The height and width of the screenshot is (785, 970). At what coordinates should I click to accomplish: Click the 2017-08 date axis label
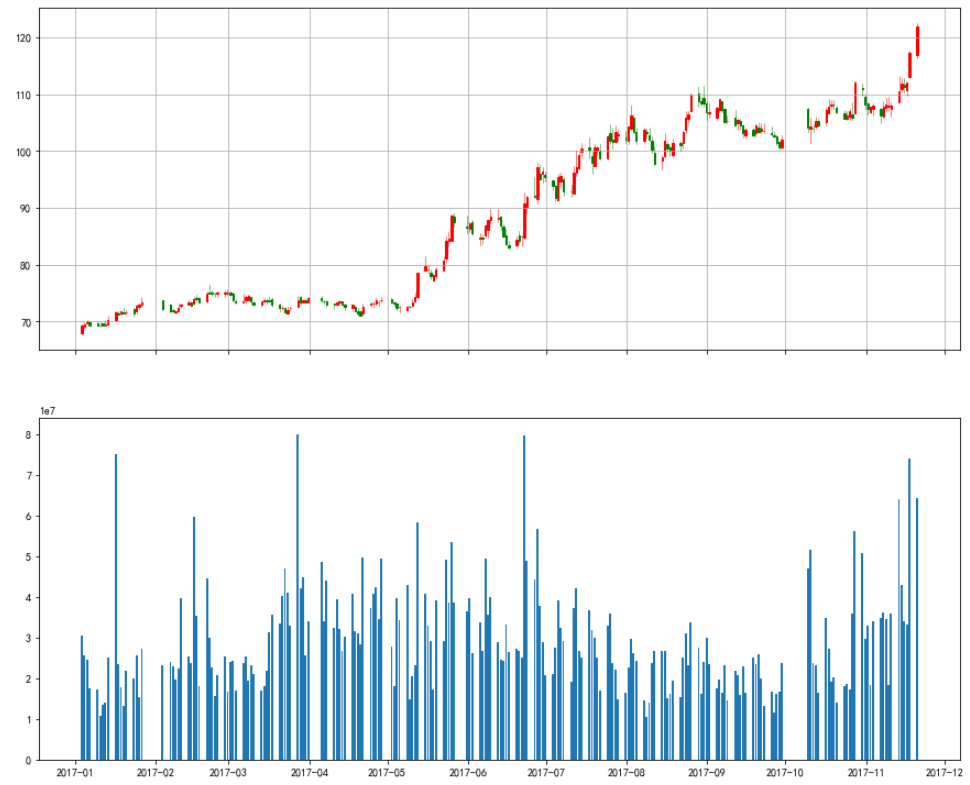coord(627,773)
